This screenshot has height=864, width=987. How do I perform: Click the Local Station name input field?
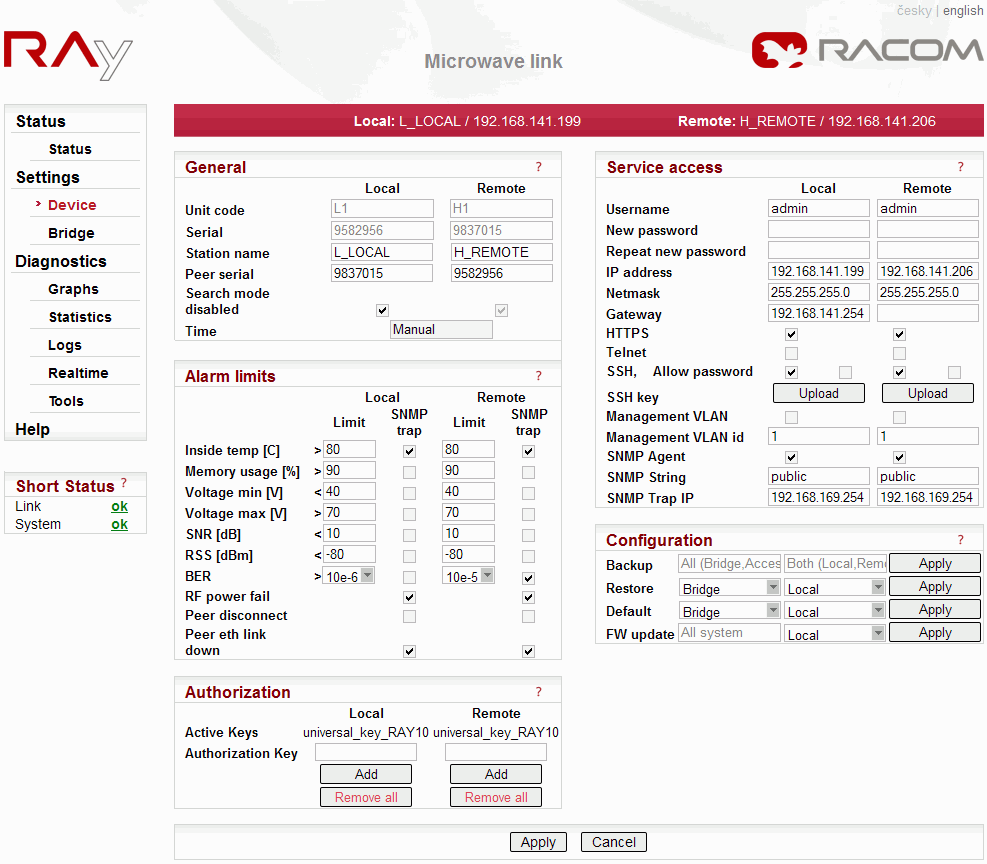(x=382, y=253)
